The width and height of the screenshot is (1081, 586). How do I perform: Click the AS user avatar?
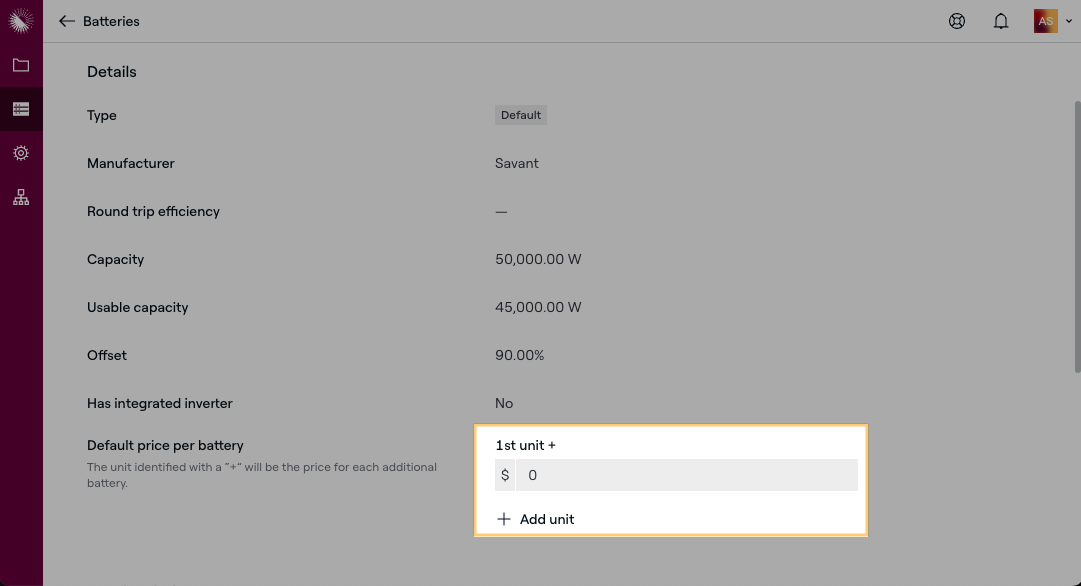1045,21
